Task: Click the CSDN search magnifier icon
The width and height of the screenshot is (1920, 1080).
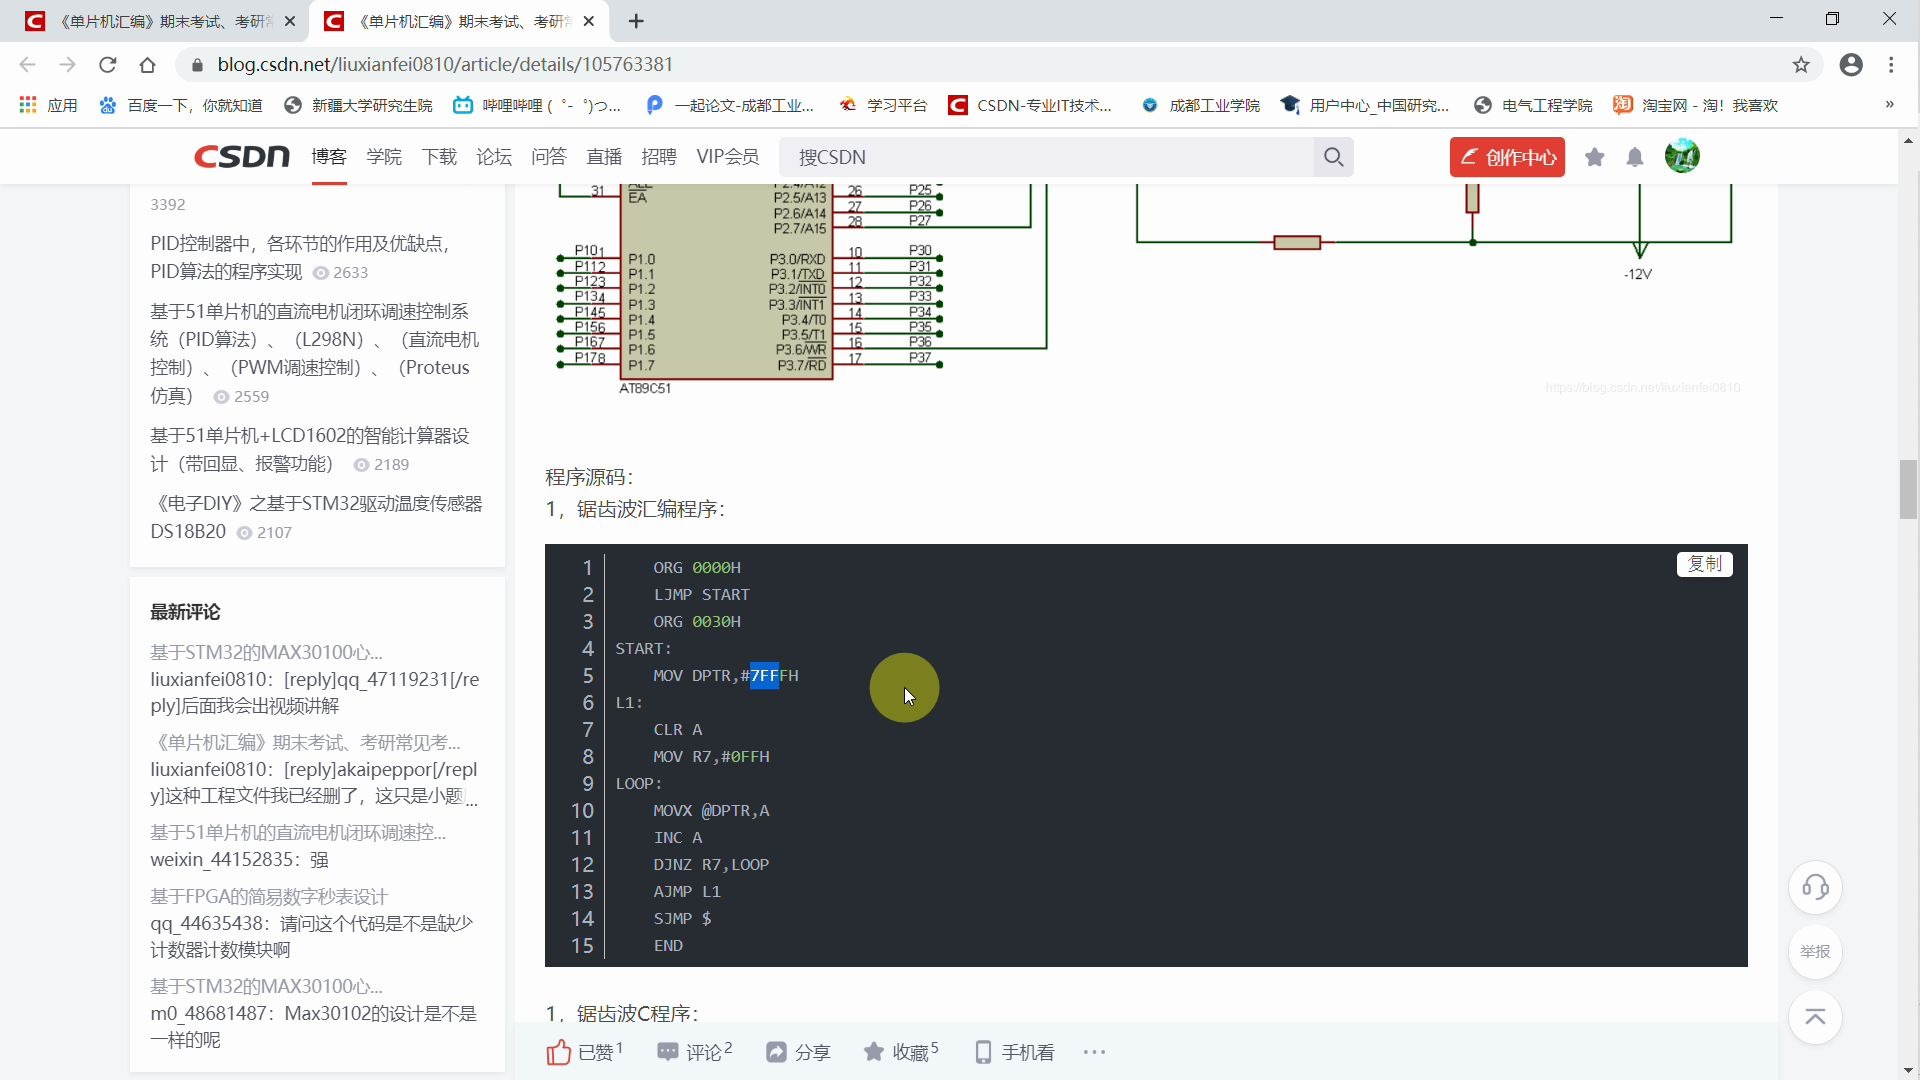Action: [x=1333, y=157]
